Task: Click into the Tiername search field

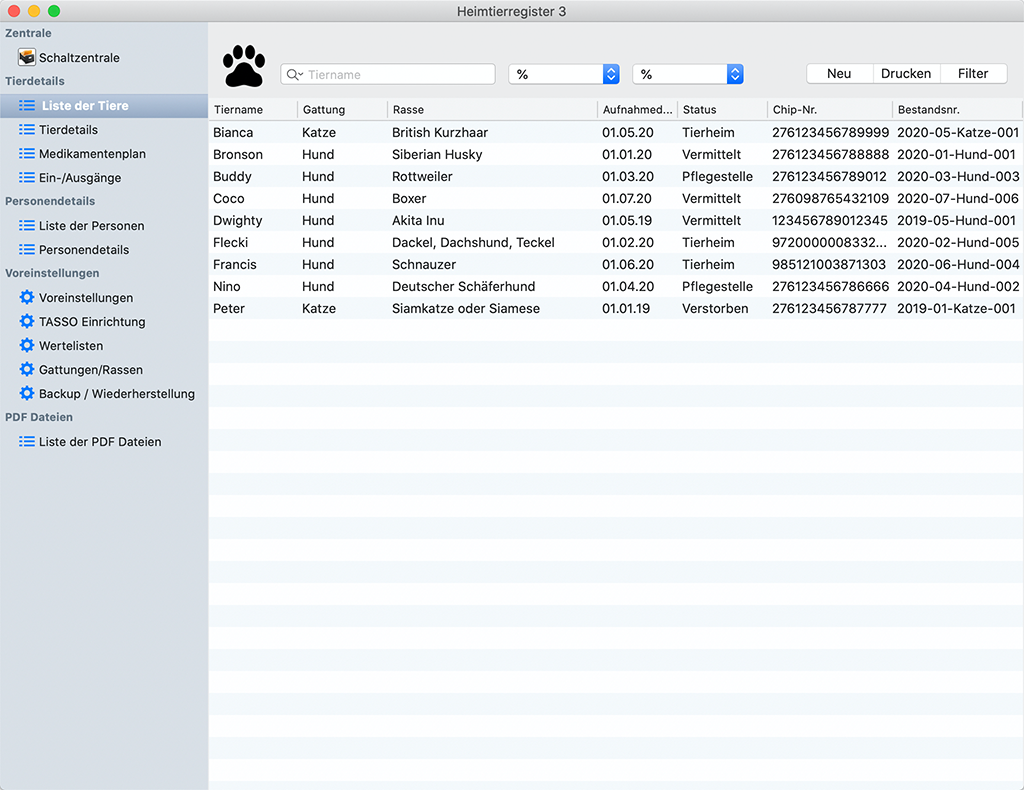Action: click(x=388, y=74)
